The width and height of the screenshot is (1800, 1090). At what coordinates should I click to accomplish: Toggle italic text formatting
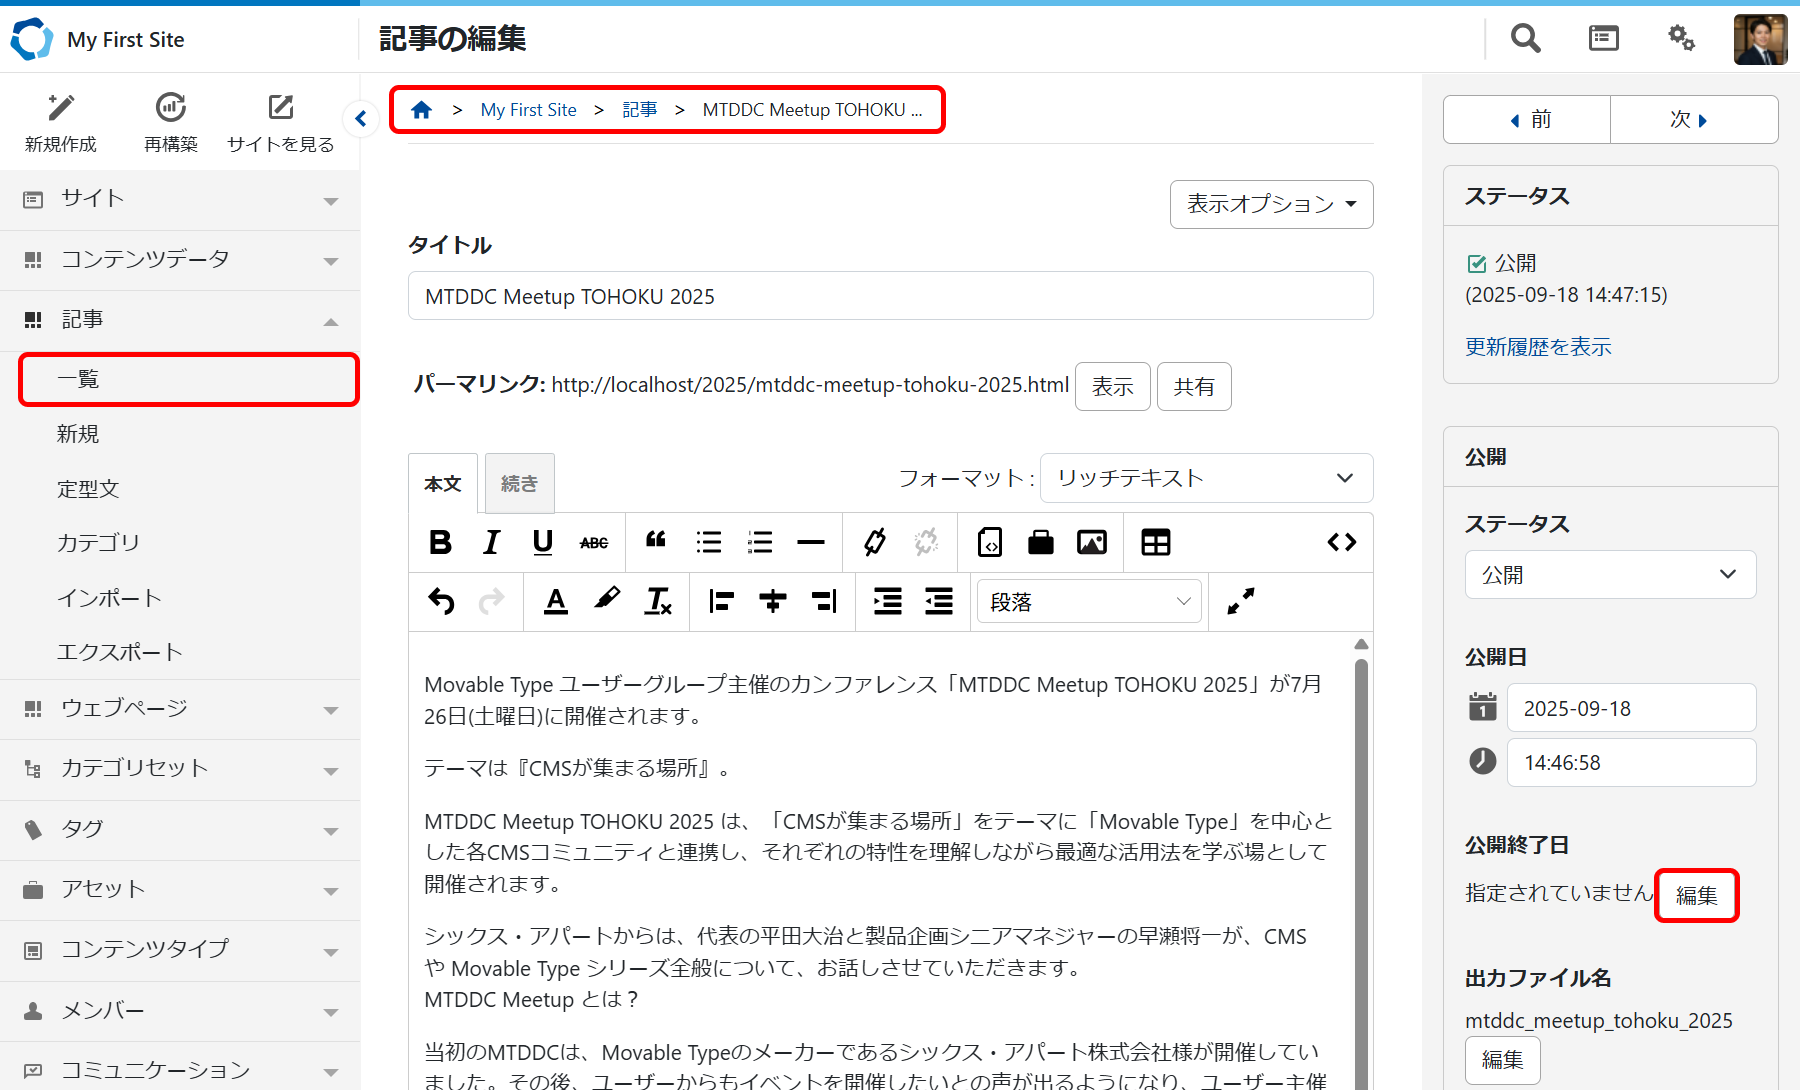(491, 542)
